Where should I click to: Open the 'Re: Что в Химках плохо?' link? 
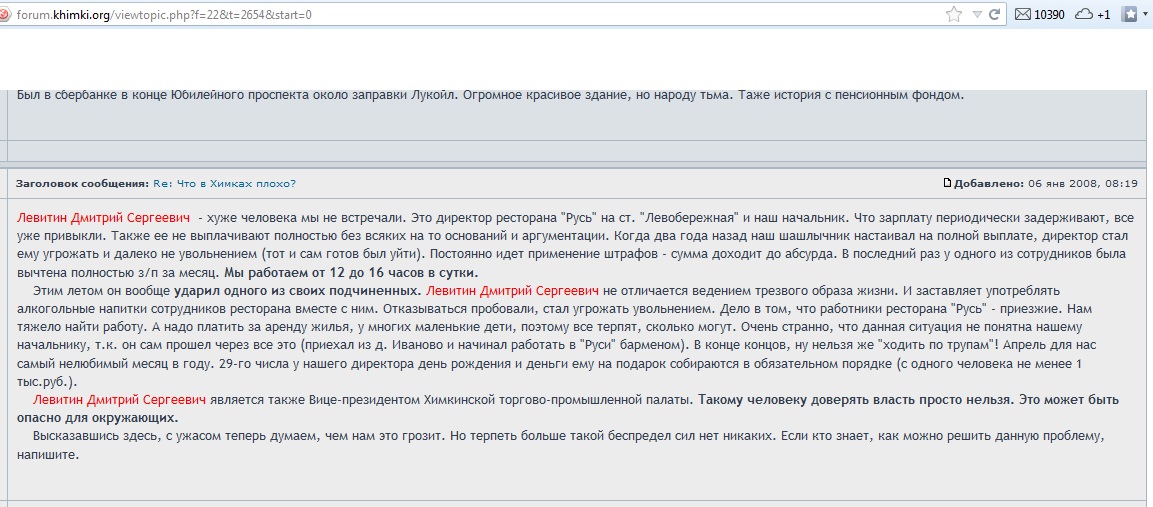tap(224, 184)
